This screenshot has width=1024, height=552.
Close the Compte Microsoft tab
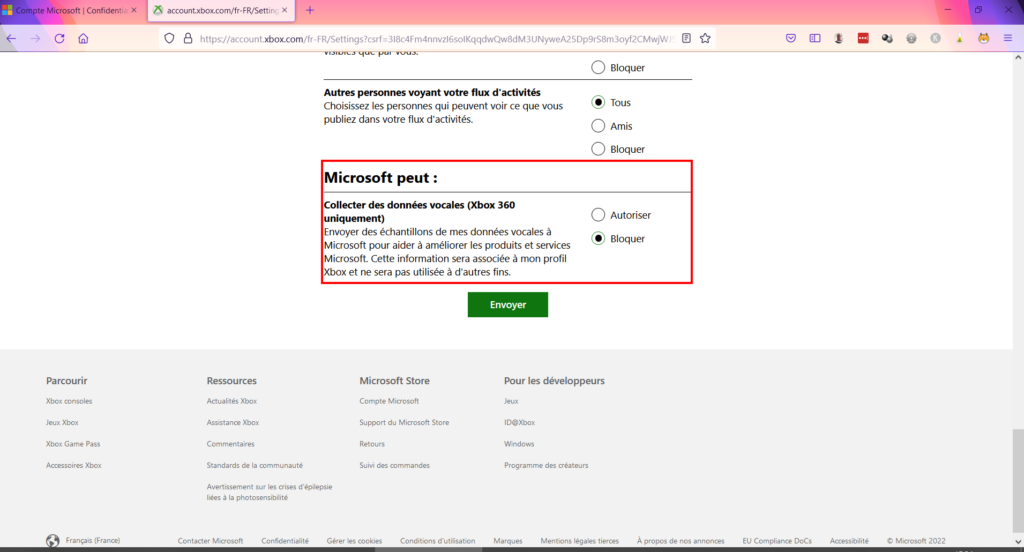point(134,10)
